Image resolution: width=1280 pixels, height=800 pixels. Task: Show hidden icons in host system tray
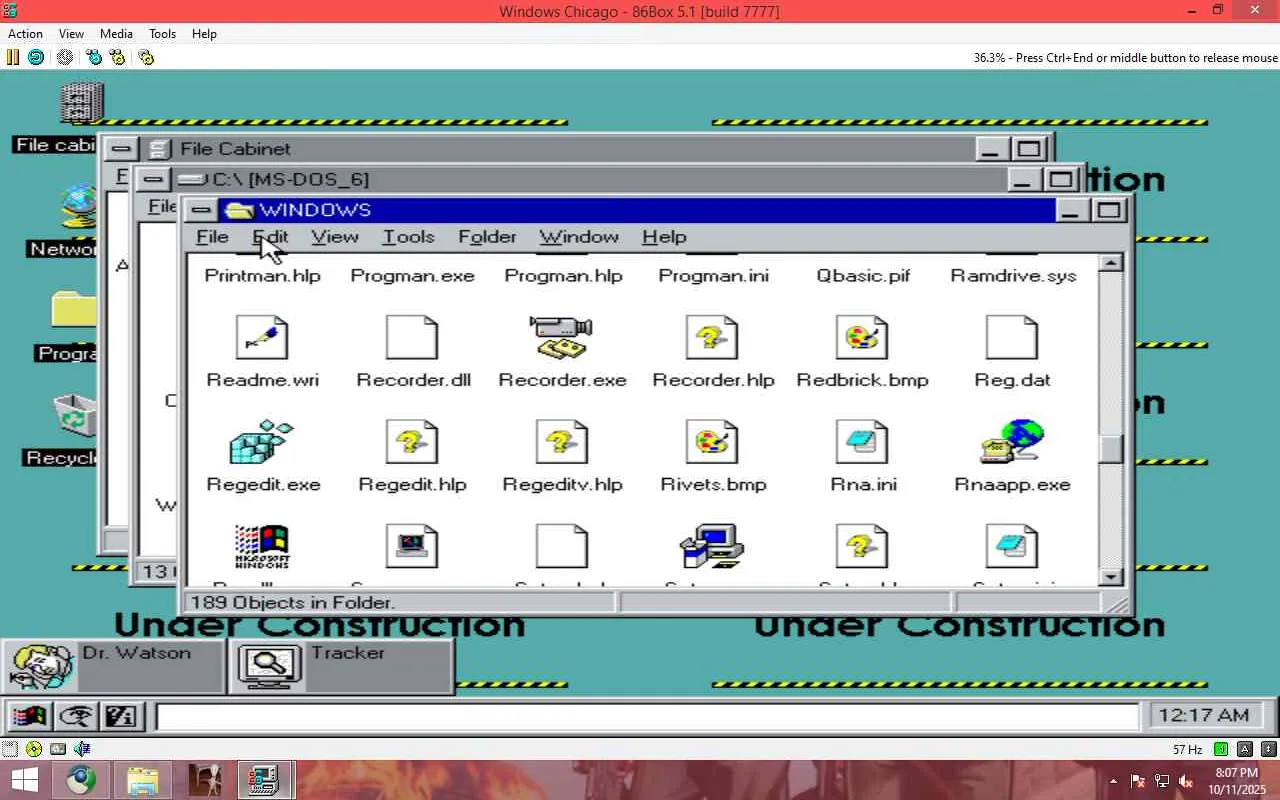(1113, 781)
